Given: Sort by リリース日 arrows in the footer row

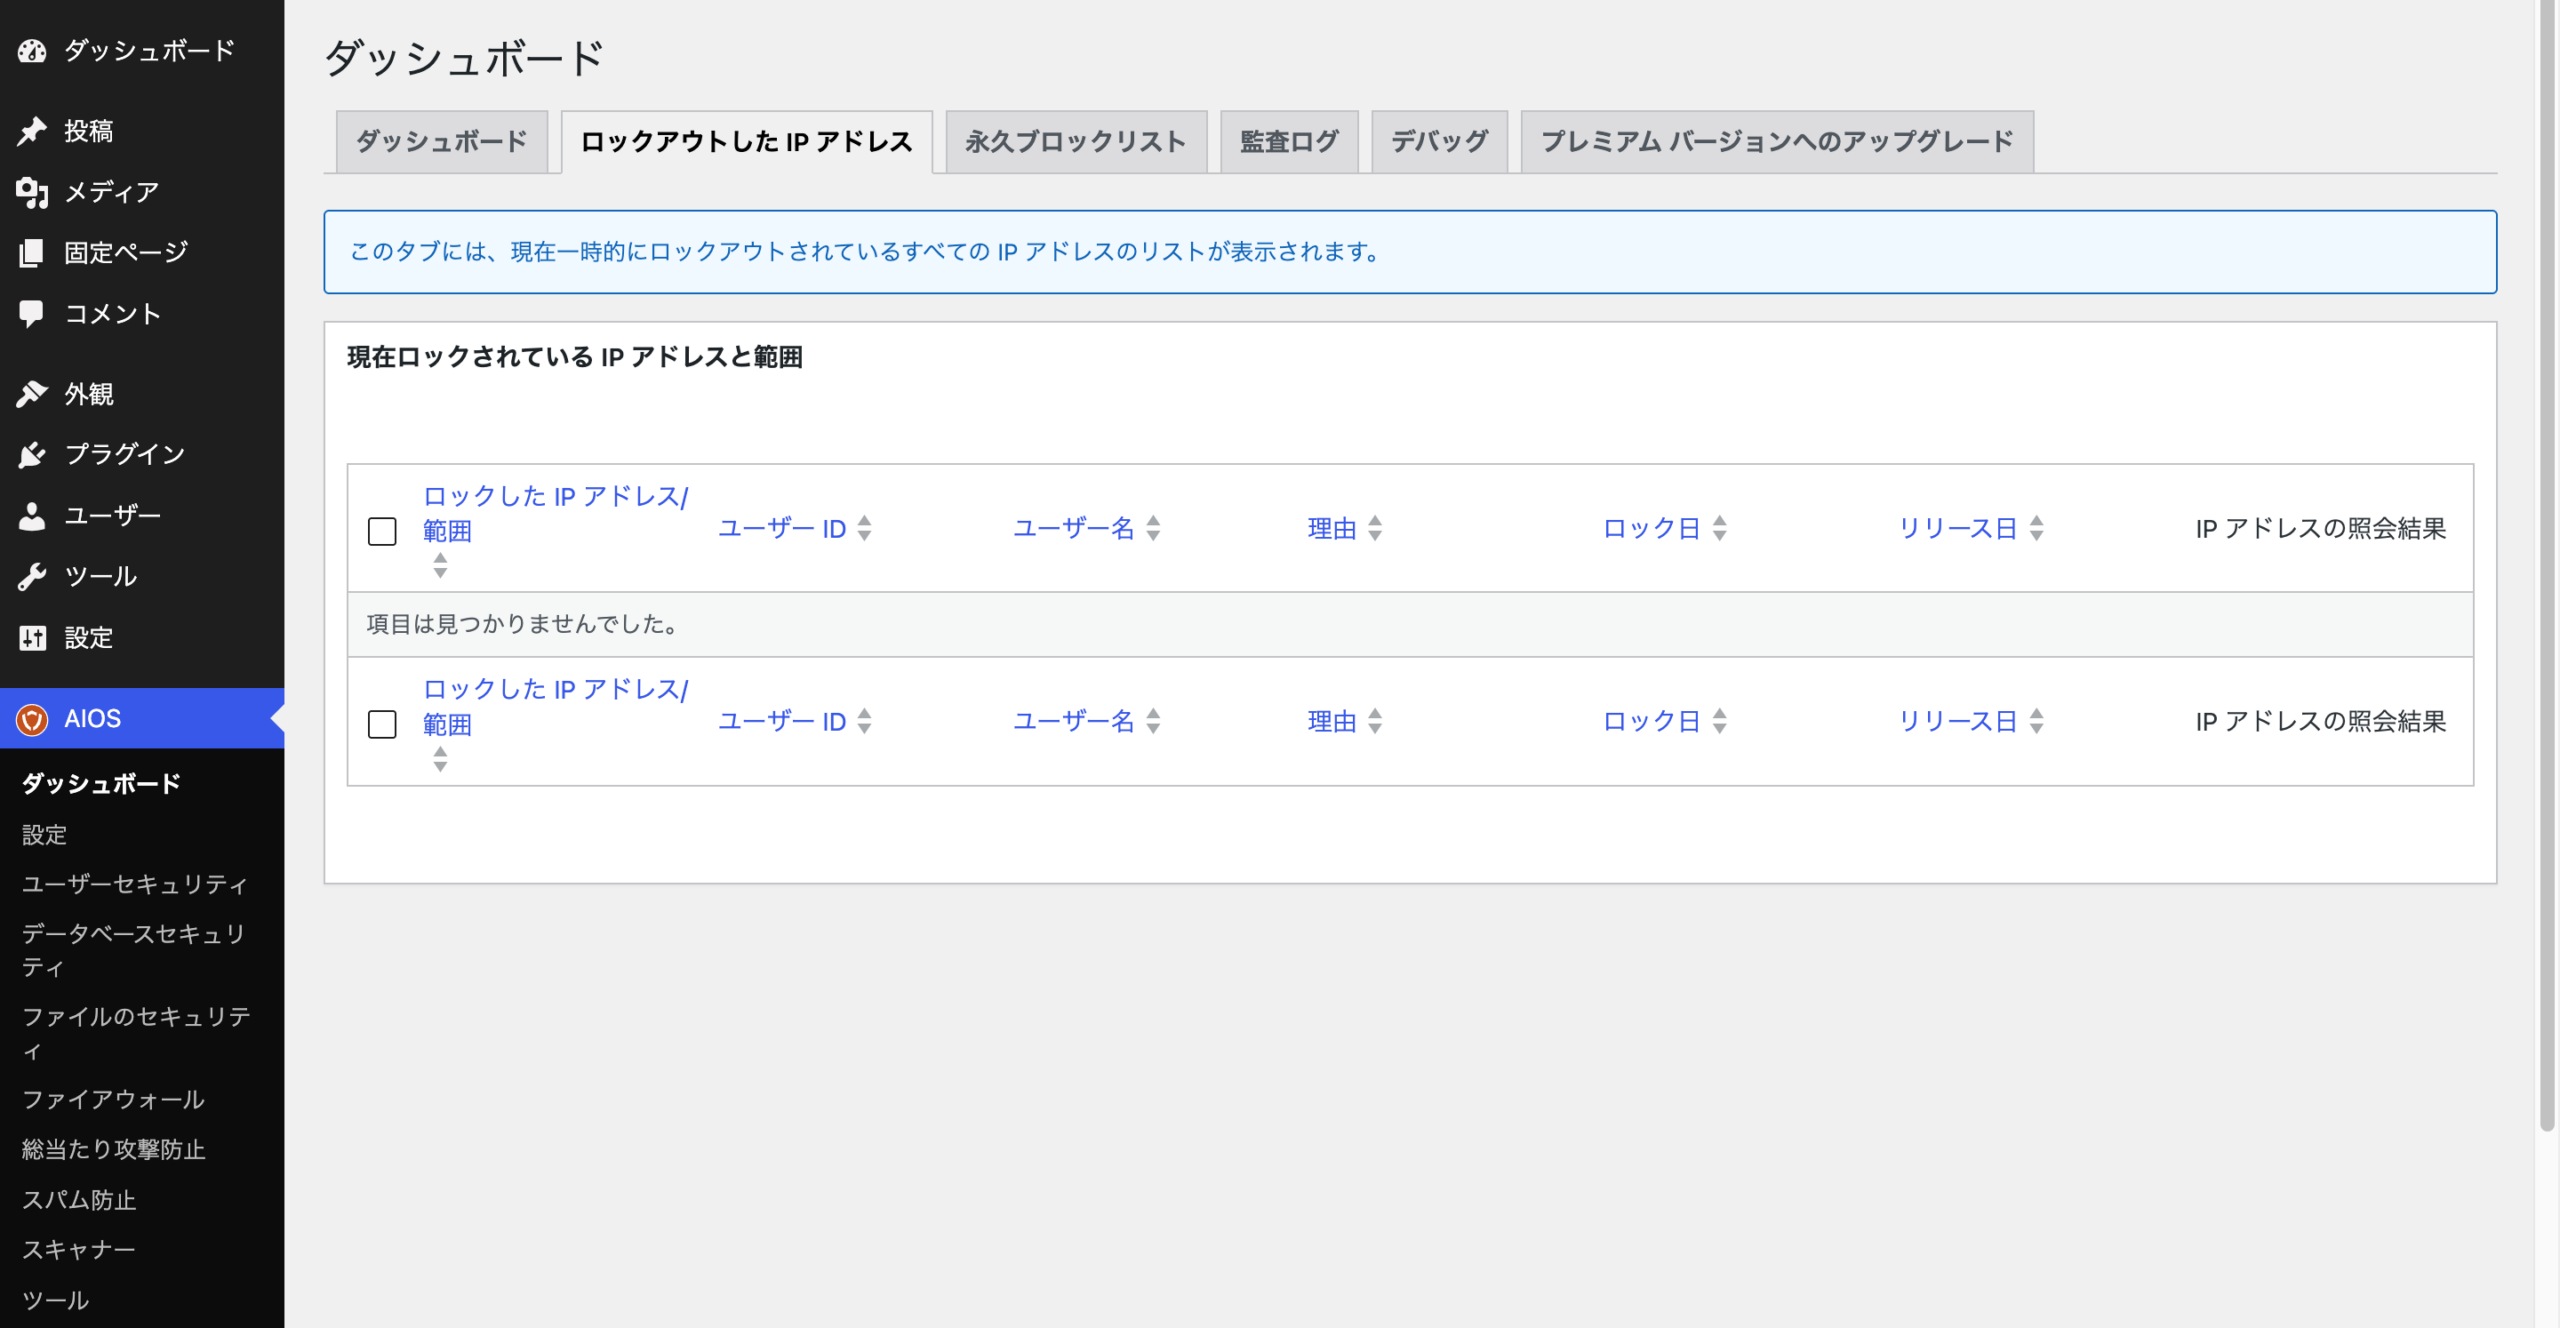Looking at the screenshot, I should [2036, 721].
